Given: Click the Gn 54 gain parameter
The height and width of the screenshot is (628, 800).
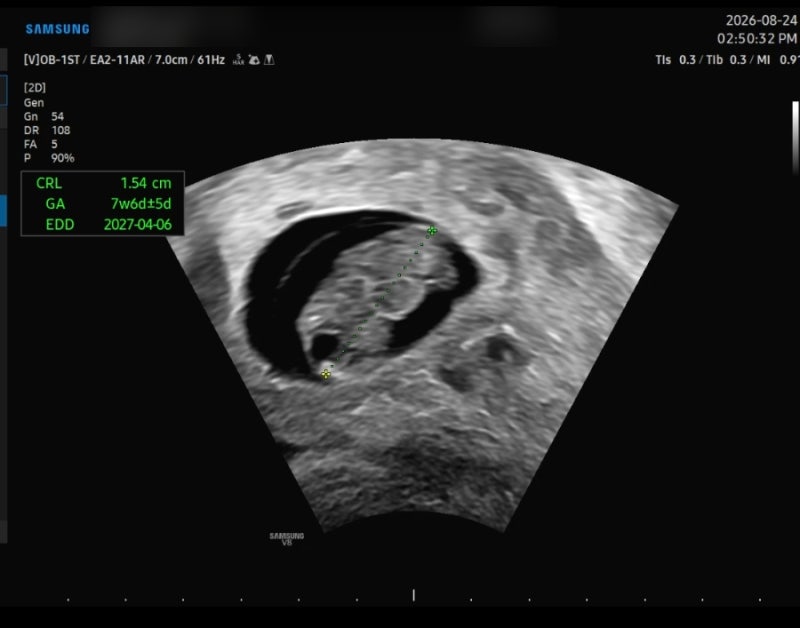Looking at the screenshot, I should coord(44,116).
